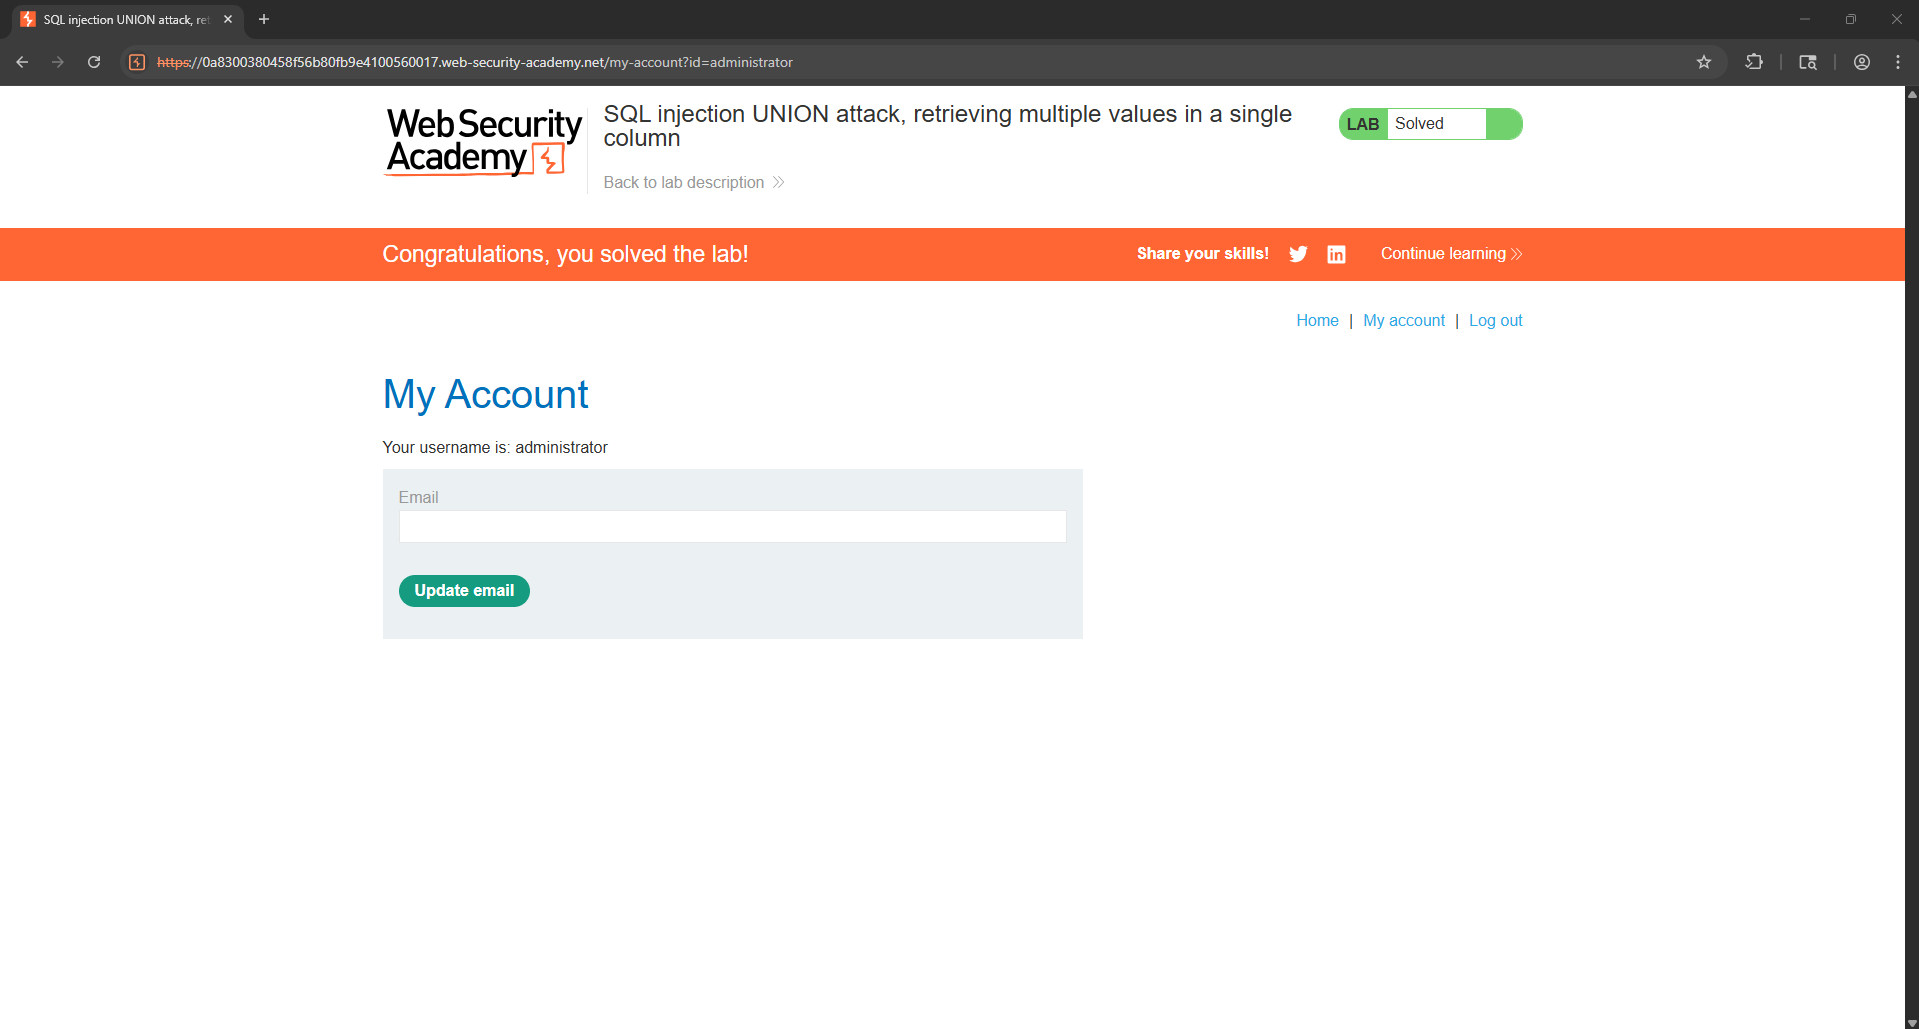1919x1029 pixels.
Task: Open Continue learning link
Action: pyautogui.click(x=1450, y=254)
